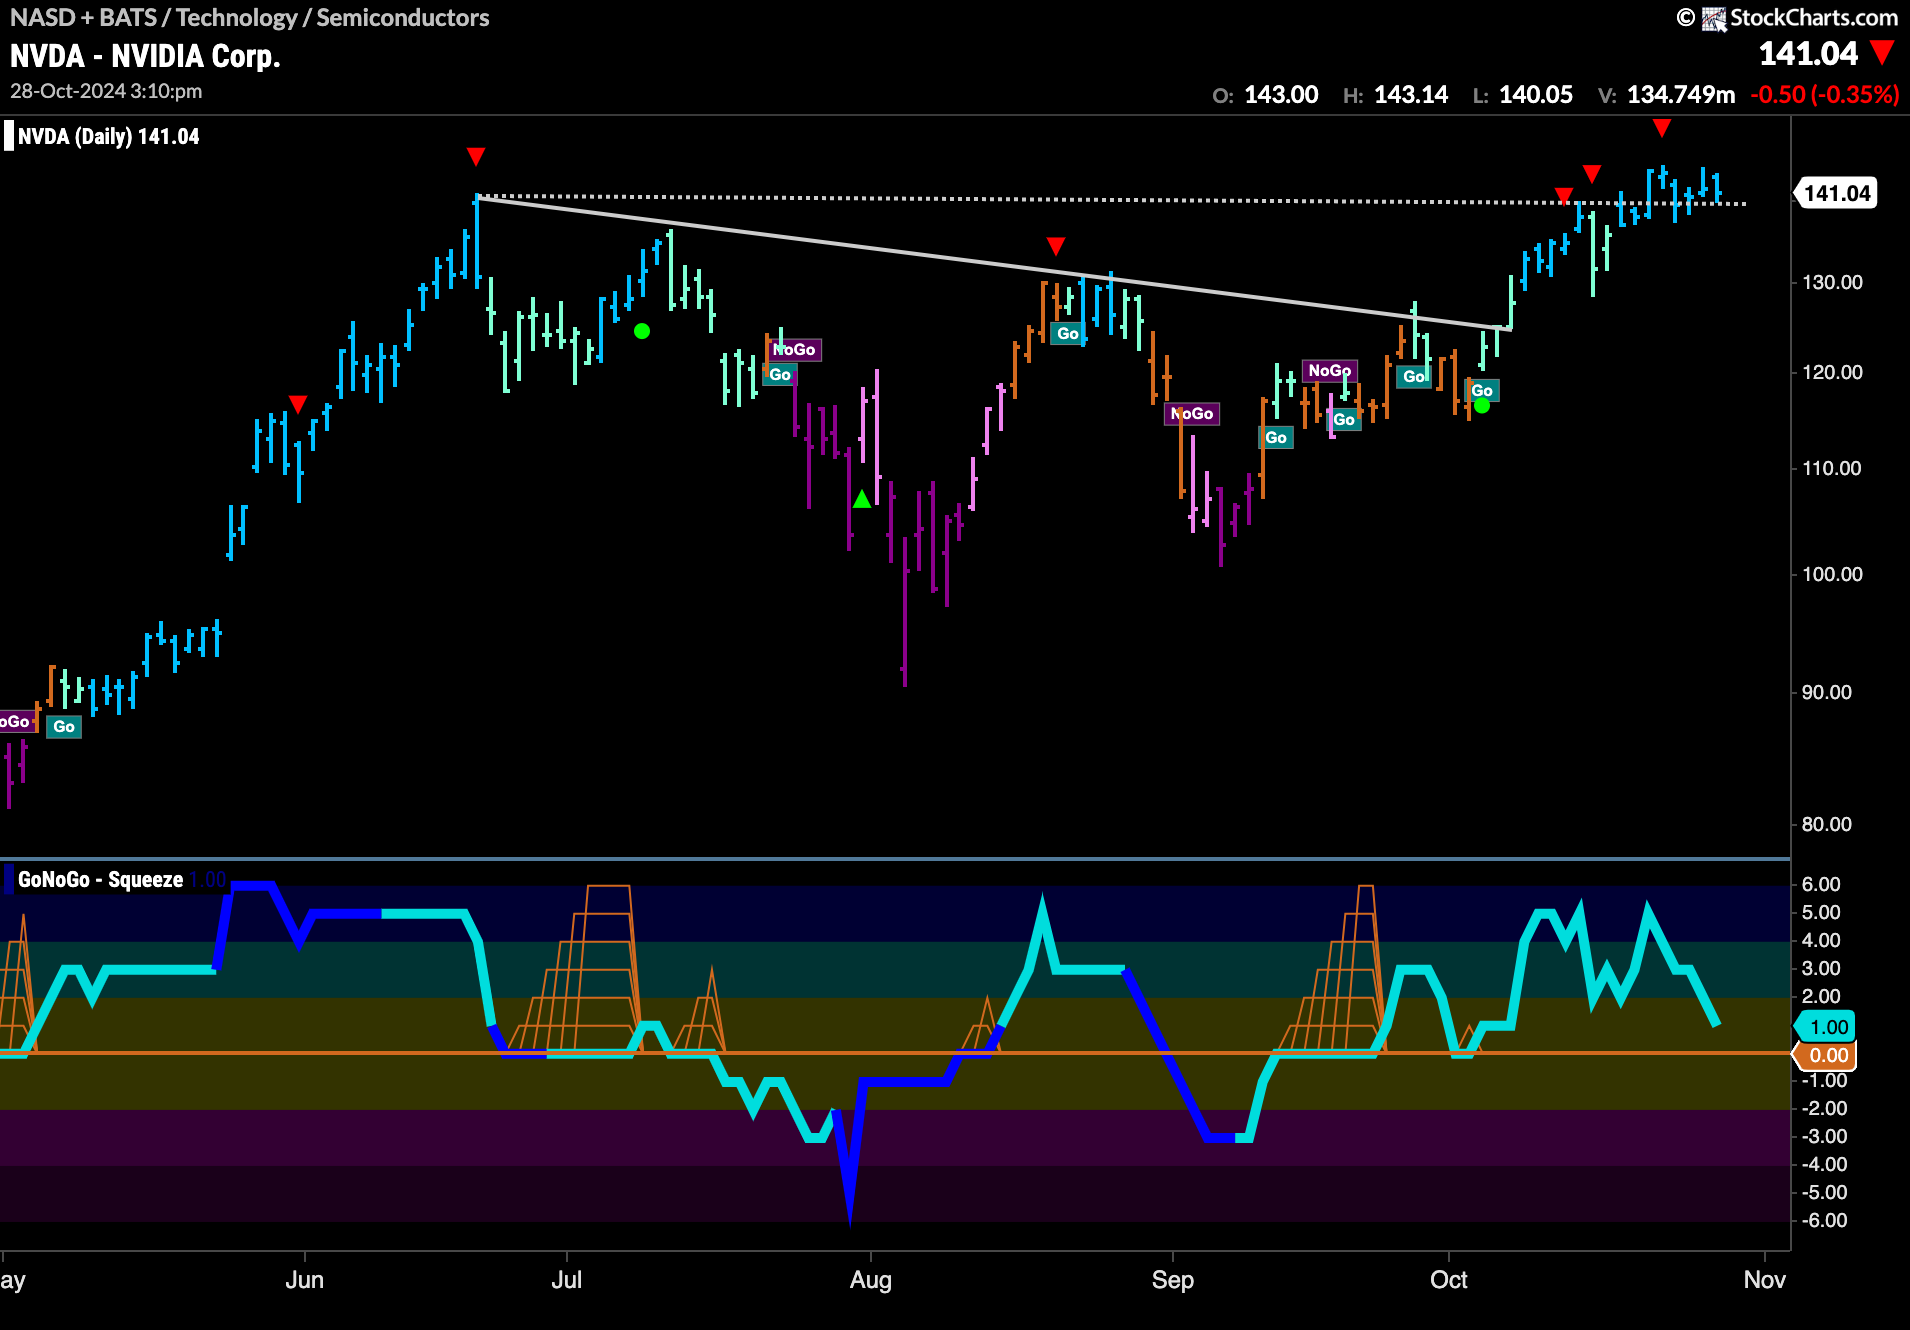The image size is (1910, 1330).
Task: Select the red triangle marker above the June peak
Action: tap(476, 156)
